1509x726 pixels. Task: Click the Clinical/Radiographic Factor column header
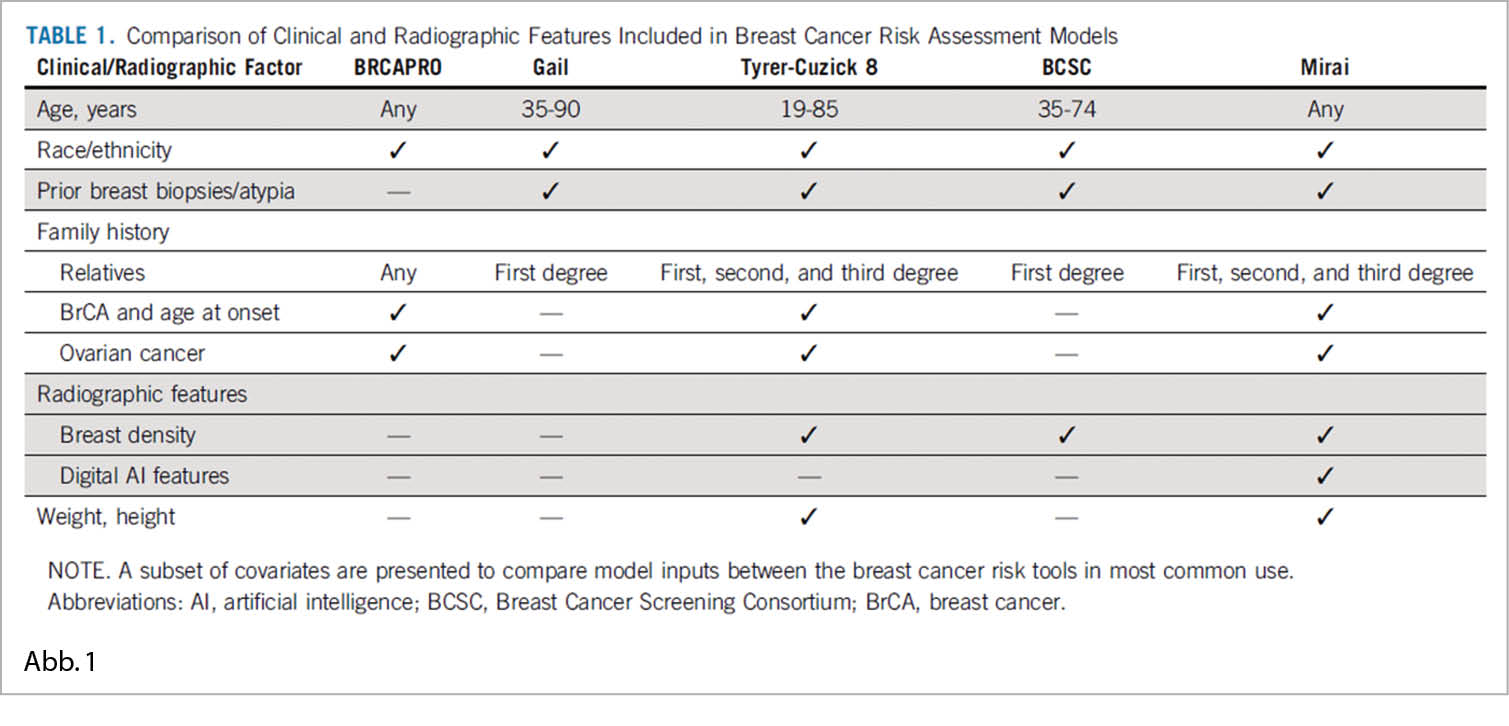pos(169,68)
